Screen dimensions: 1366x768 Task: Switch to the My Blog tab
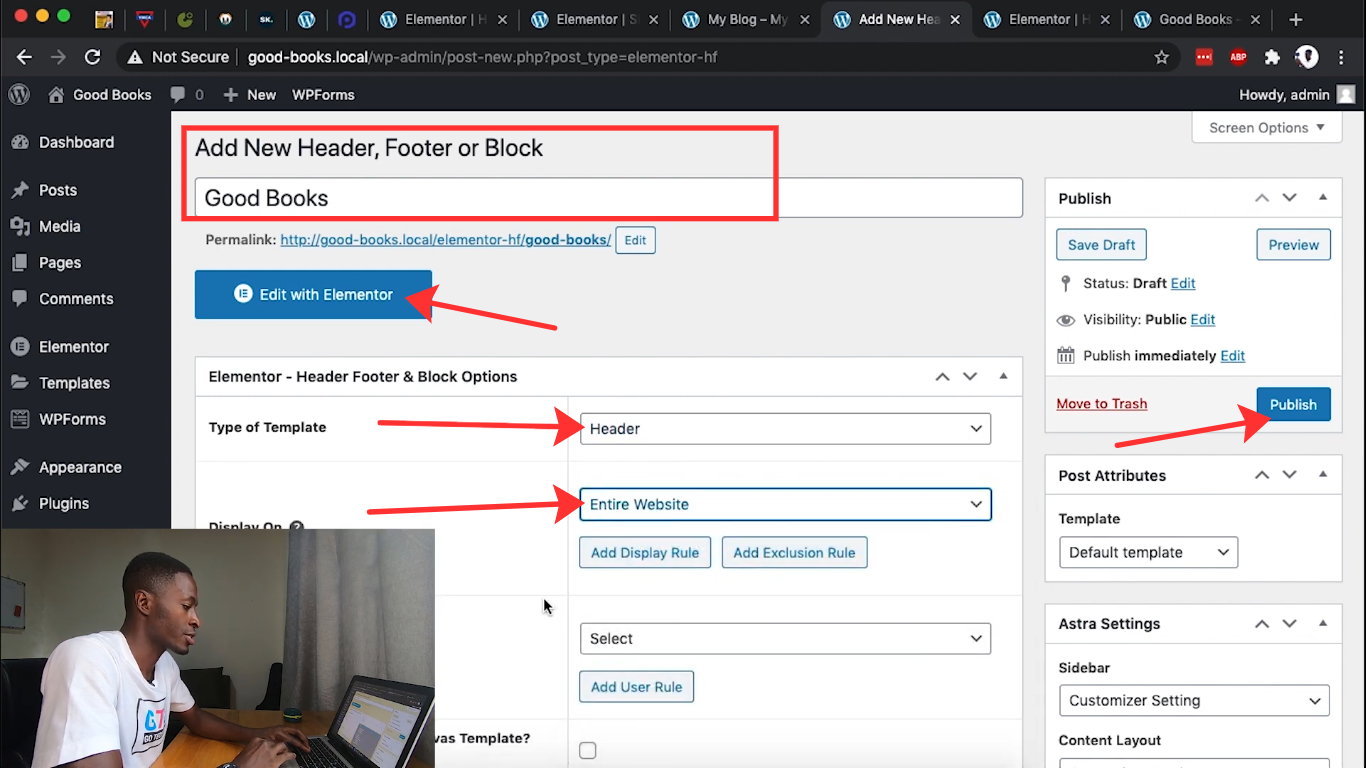pos(745,19)
